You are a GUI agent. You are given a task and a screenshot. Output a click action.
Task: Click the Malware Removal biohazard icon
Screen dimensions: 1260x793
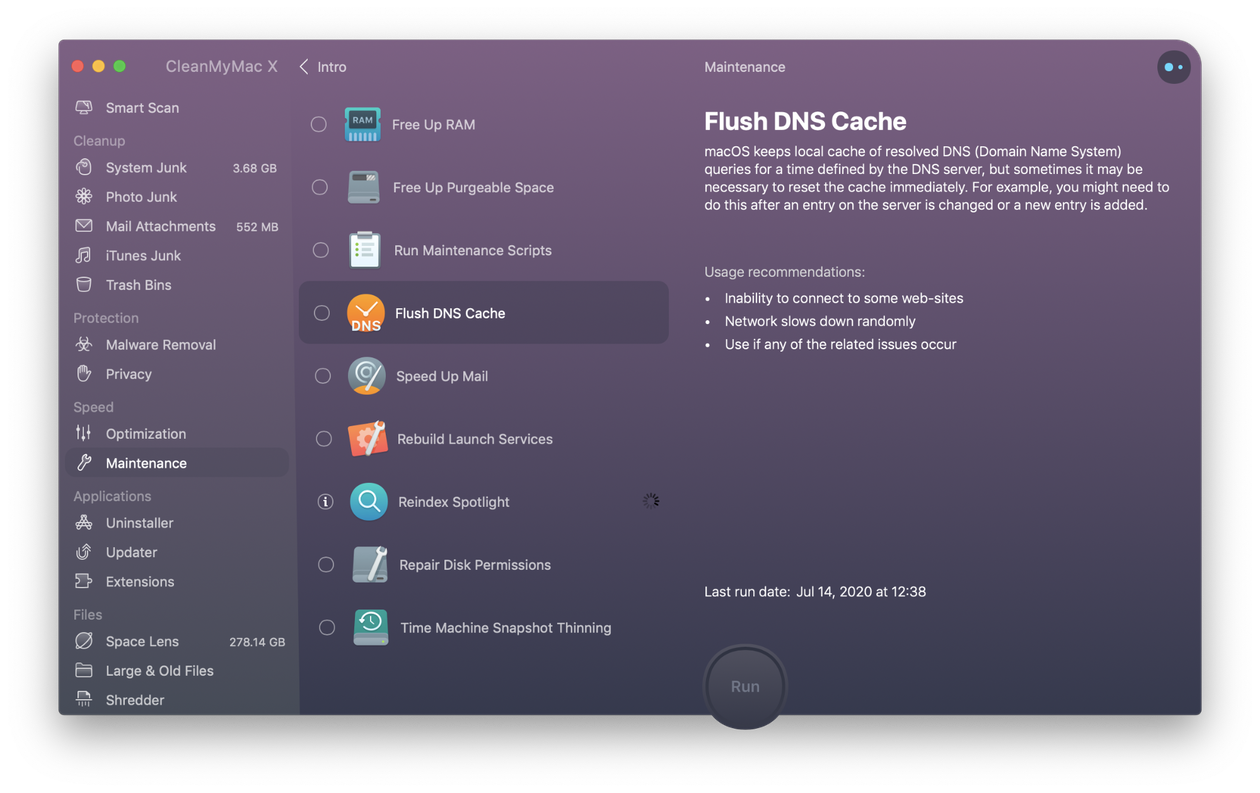(84, 345)
